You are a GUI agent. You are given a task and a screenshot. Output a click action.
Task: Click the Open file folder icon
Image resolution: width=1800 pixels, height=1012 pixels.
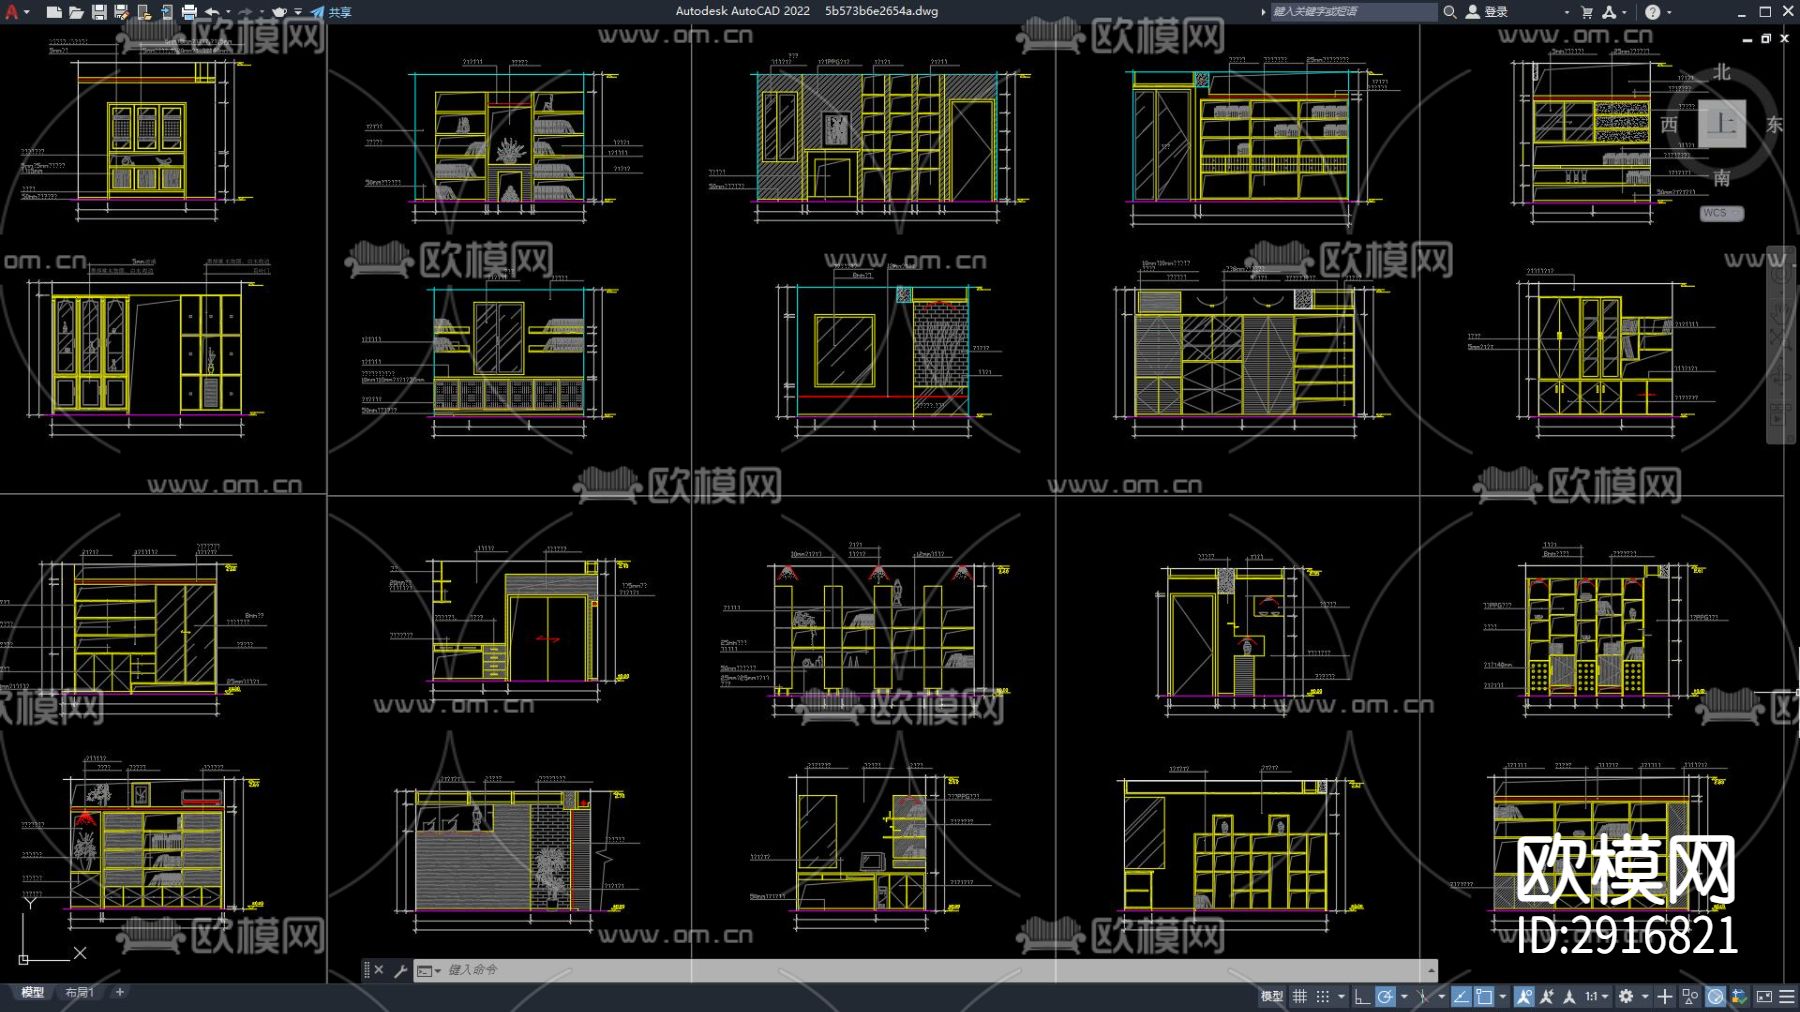pyautogui.click(x=76, y=12)
